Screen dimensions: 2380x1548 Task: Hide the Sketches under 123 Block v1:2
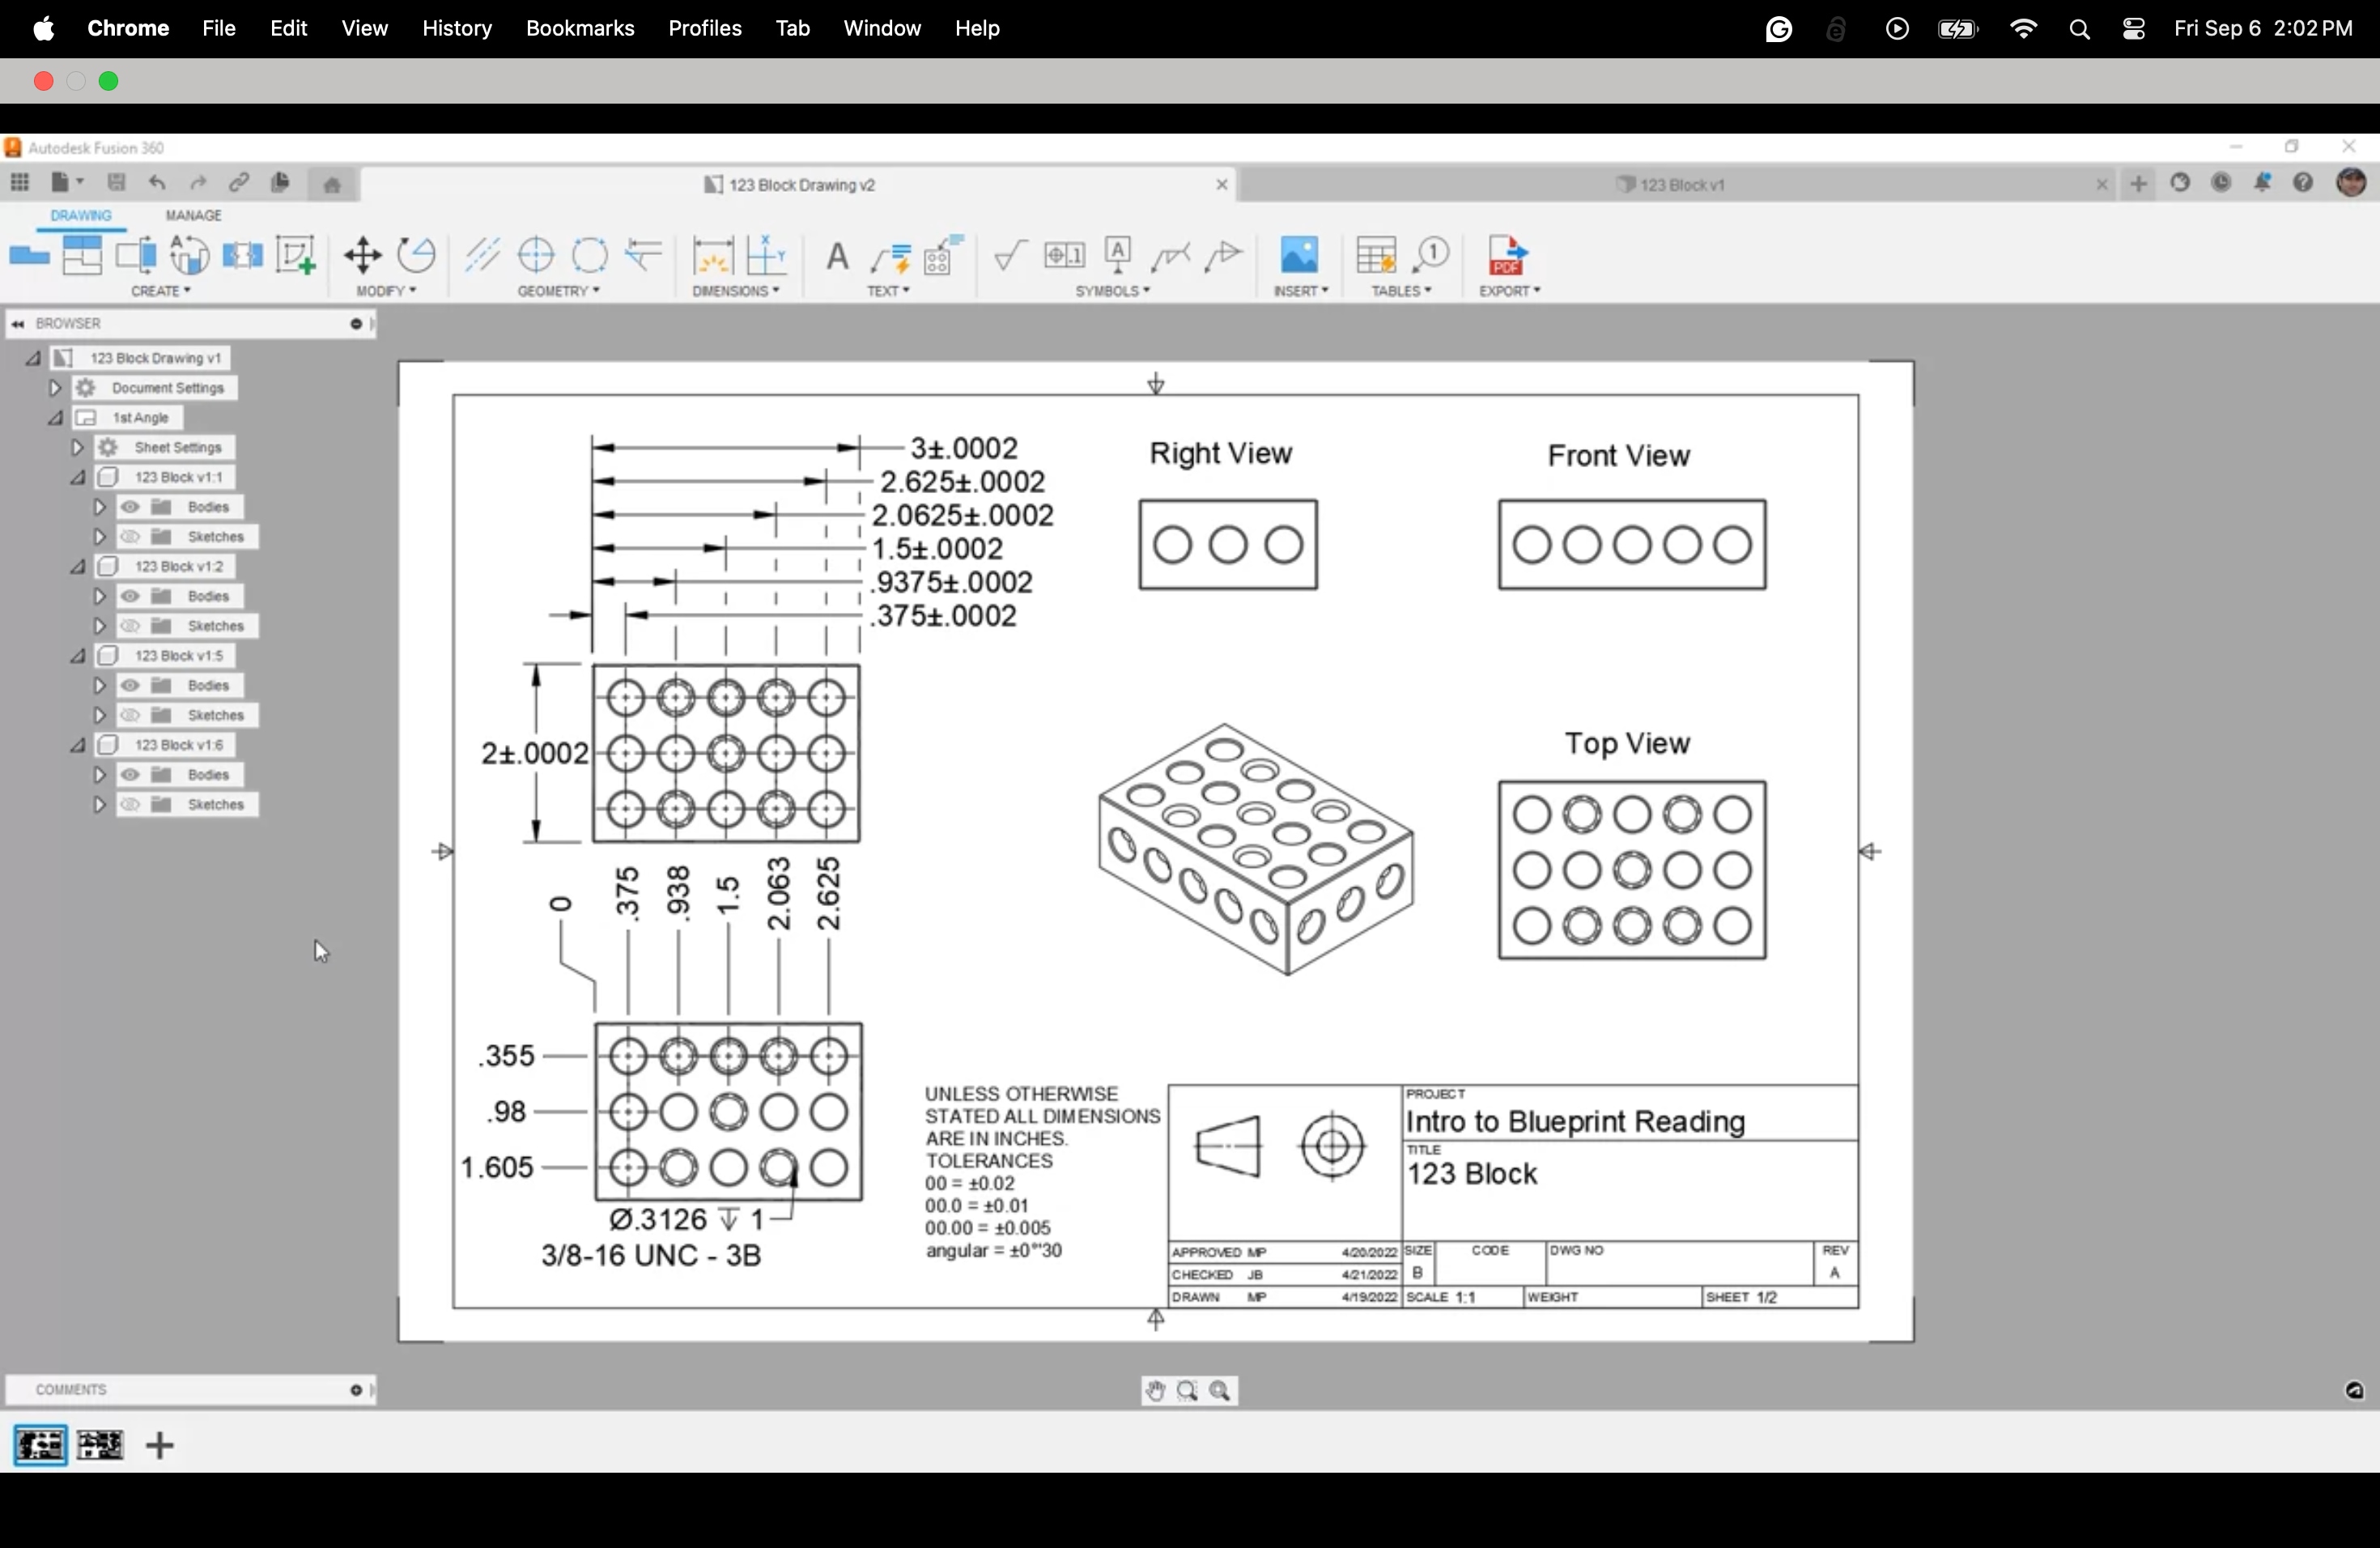[x=132, y=626]
